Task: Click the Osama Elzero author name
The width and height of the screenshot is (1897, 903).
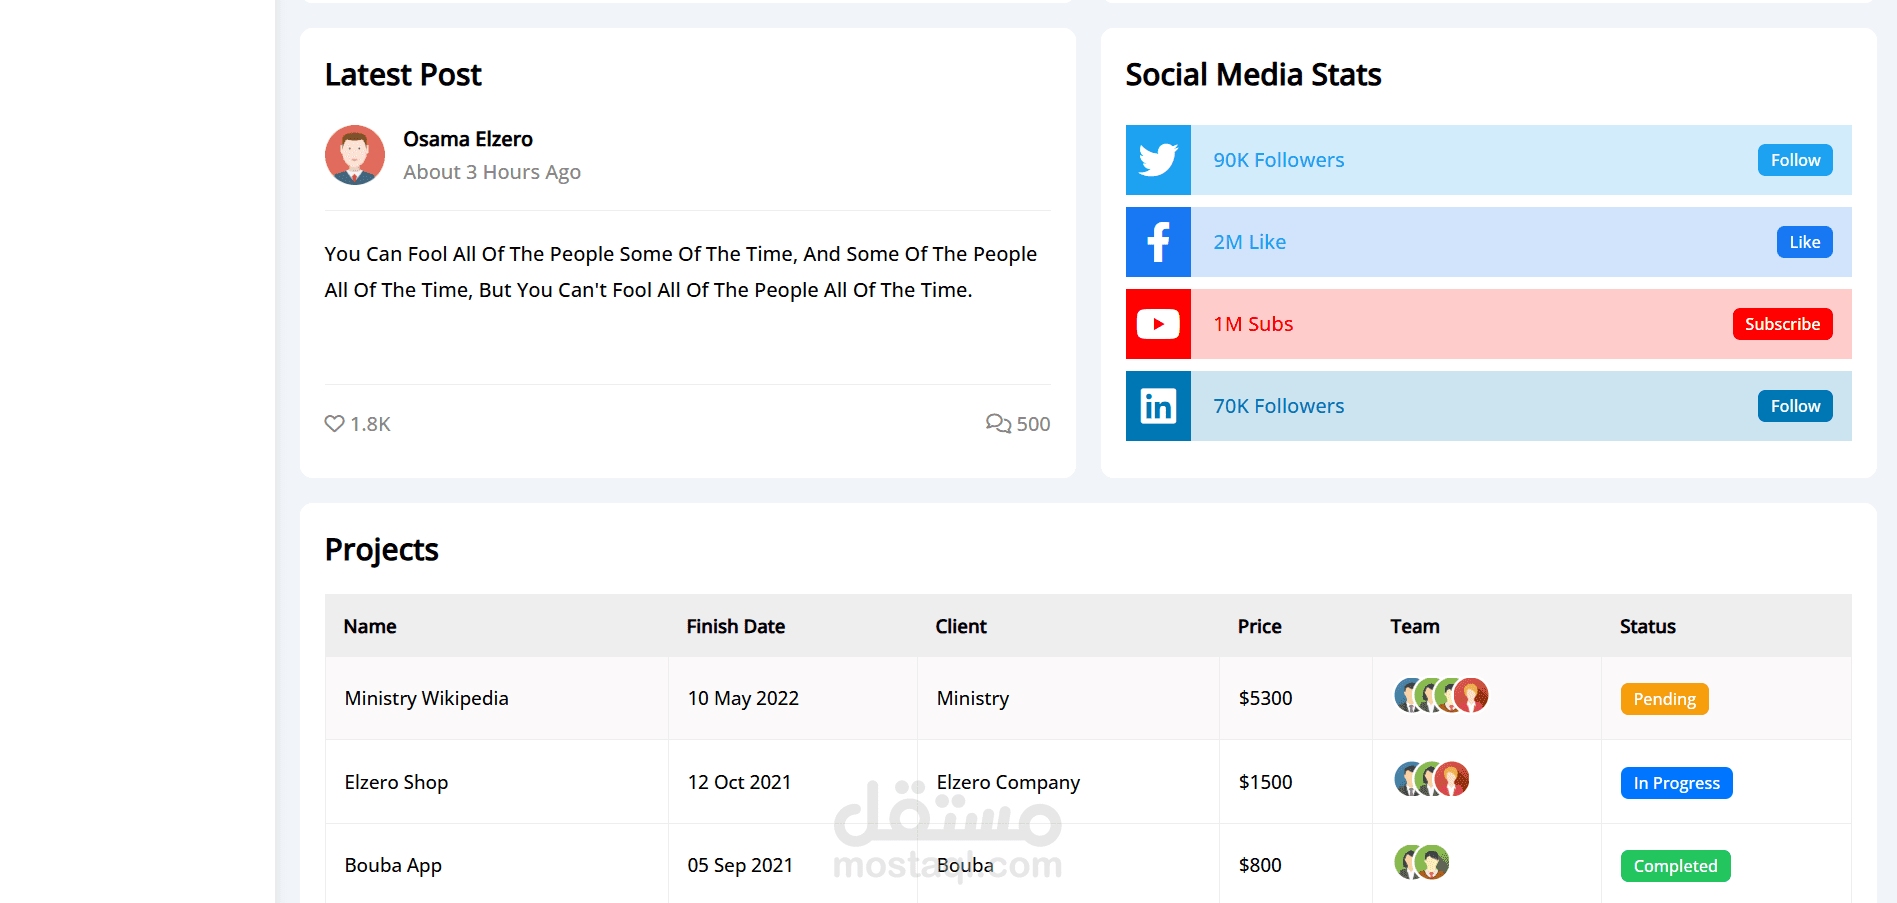Action: click(x=468, y=139)
